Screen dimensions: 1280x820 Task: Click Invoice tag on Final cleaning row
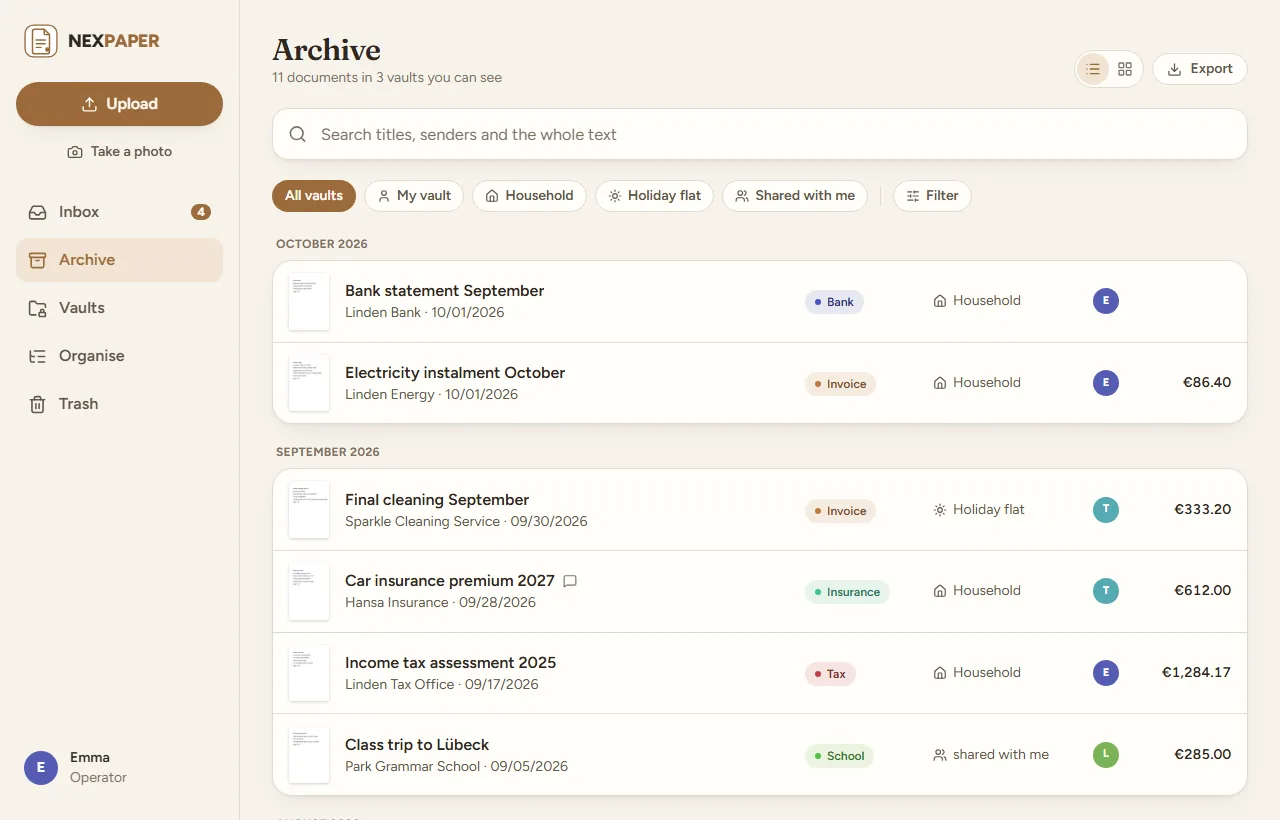point(840,511)
